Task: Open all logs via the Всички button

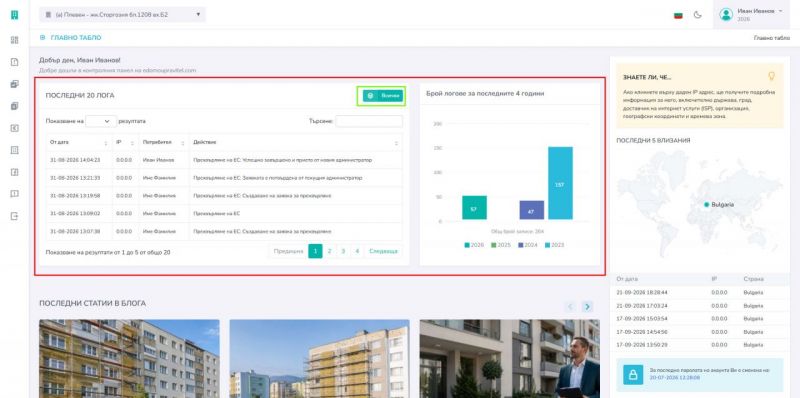Action: [x=383, y=96]
